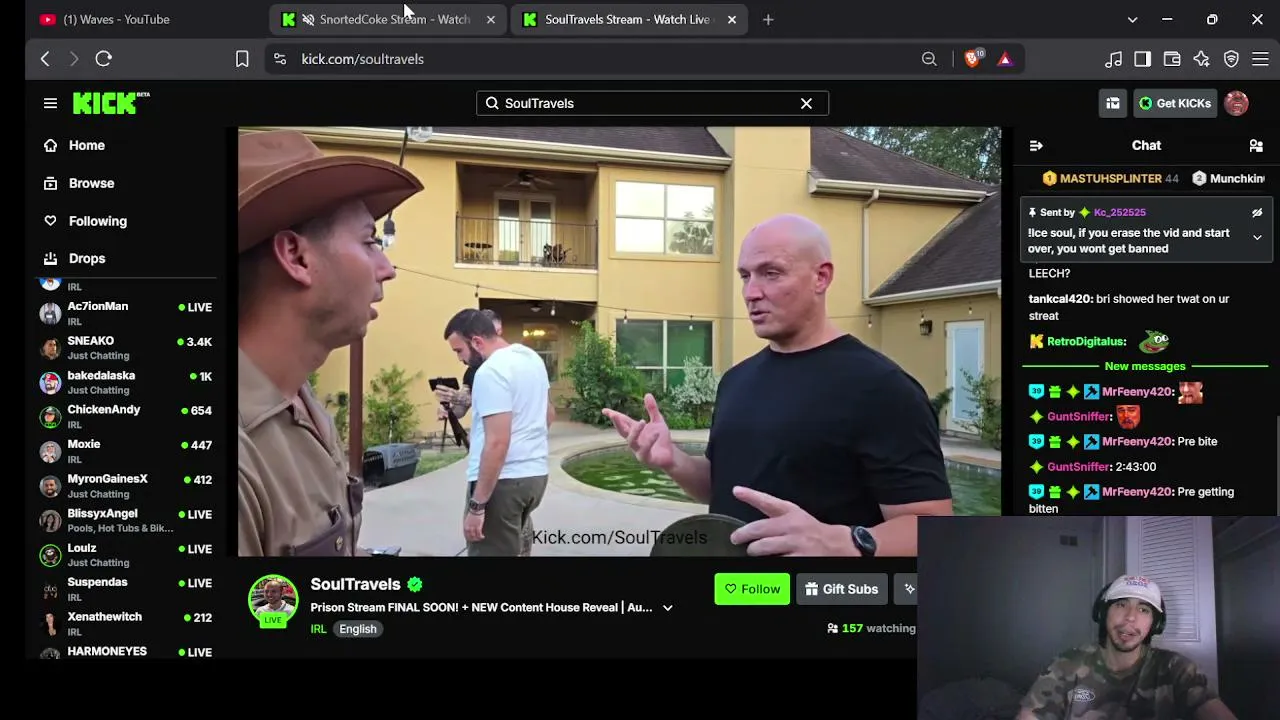Switch to the SnortedCoke Stream tab
Image resolution: width=1280 pixels, height=720 pixels.
pyautogui.click(x=390, y=19)
